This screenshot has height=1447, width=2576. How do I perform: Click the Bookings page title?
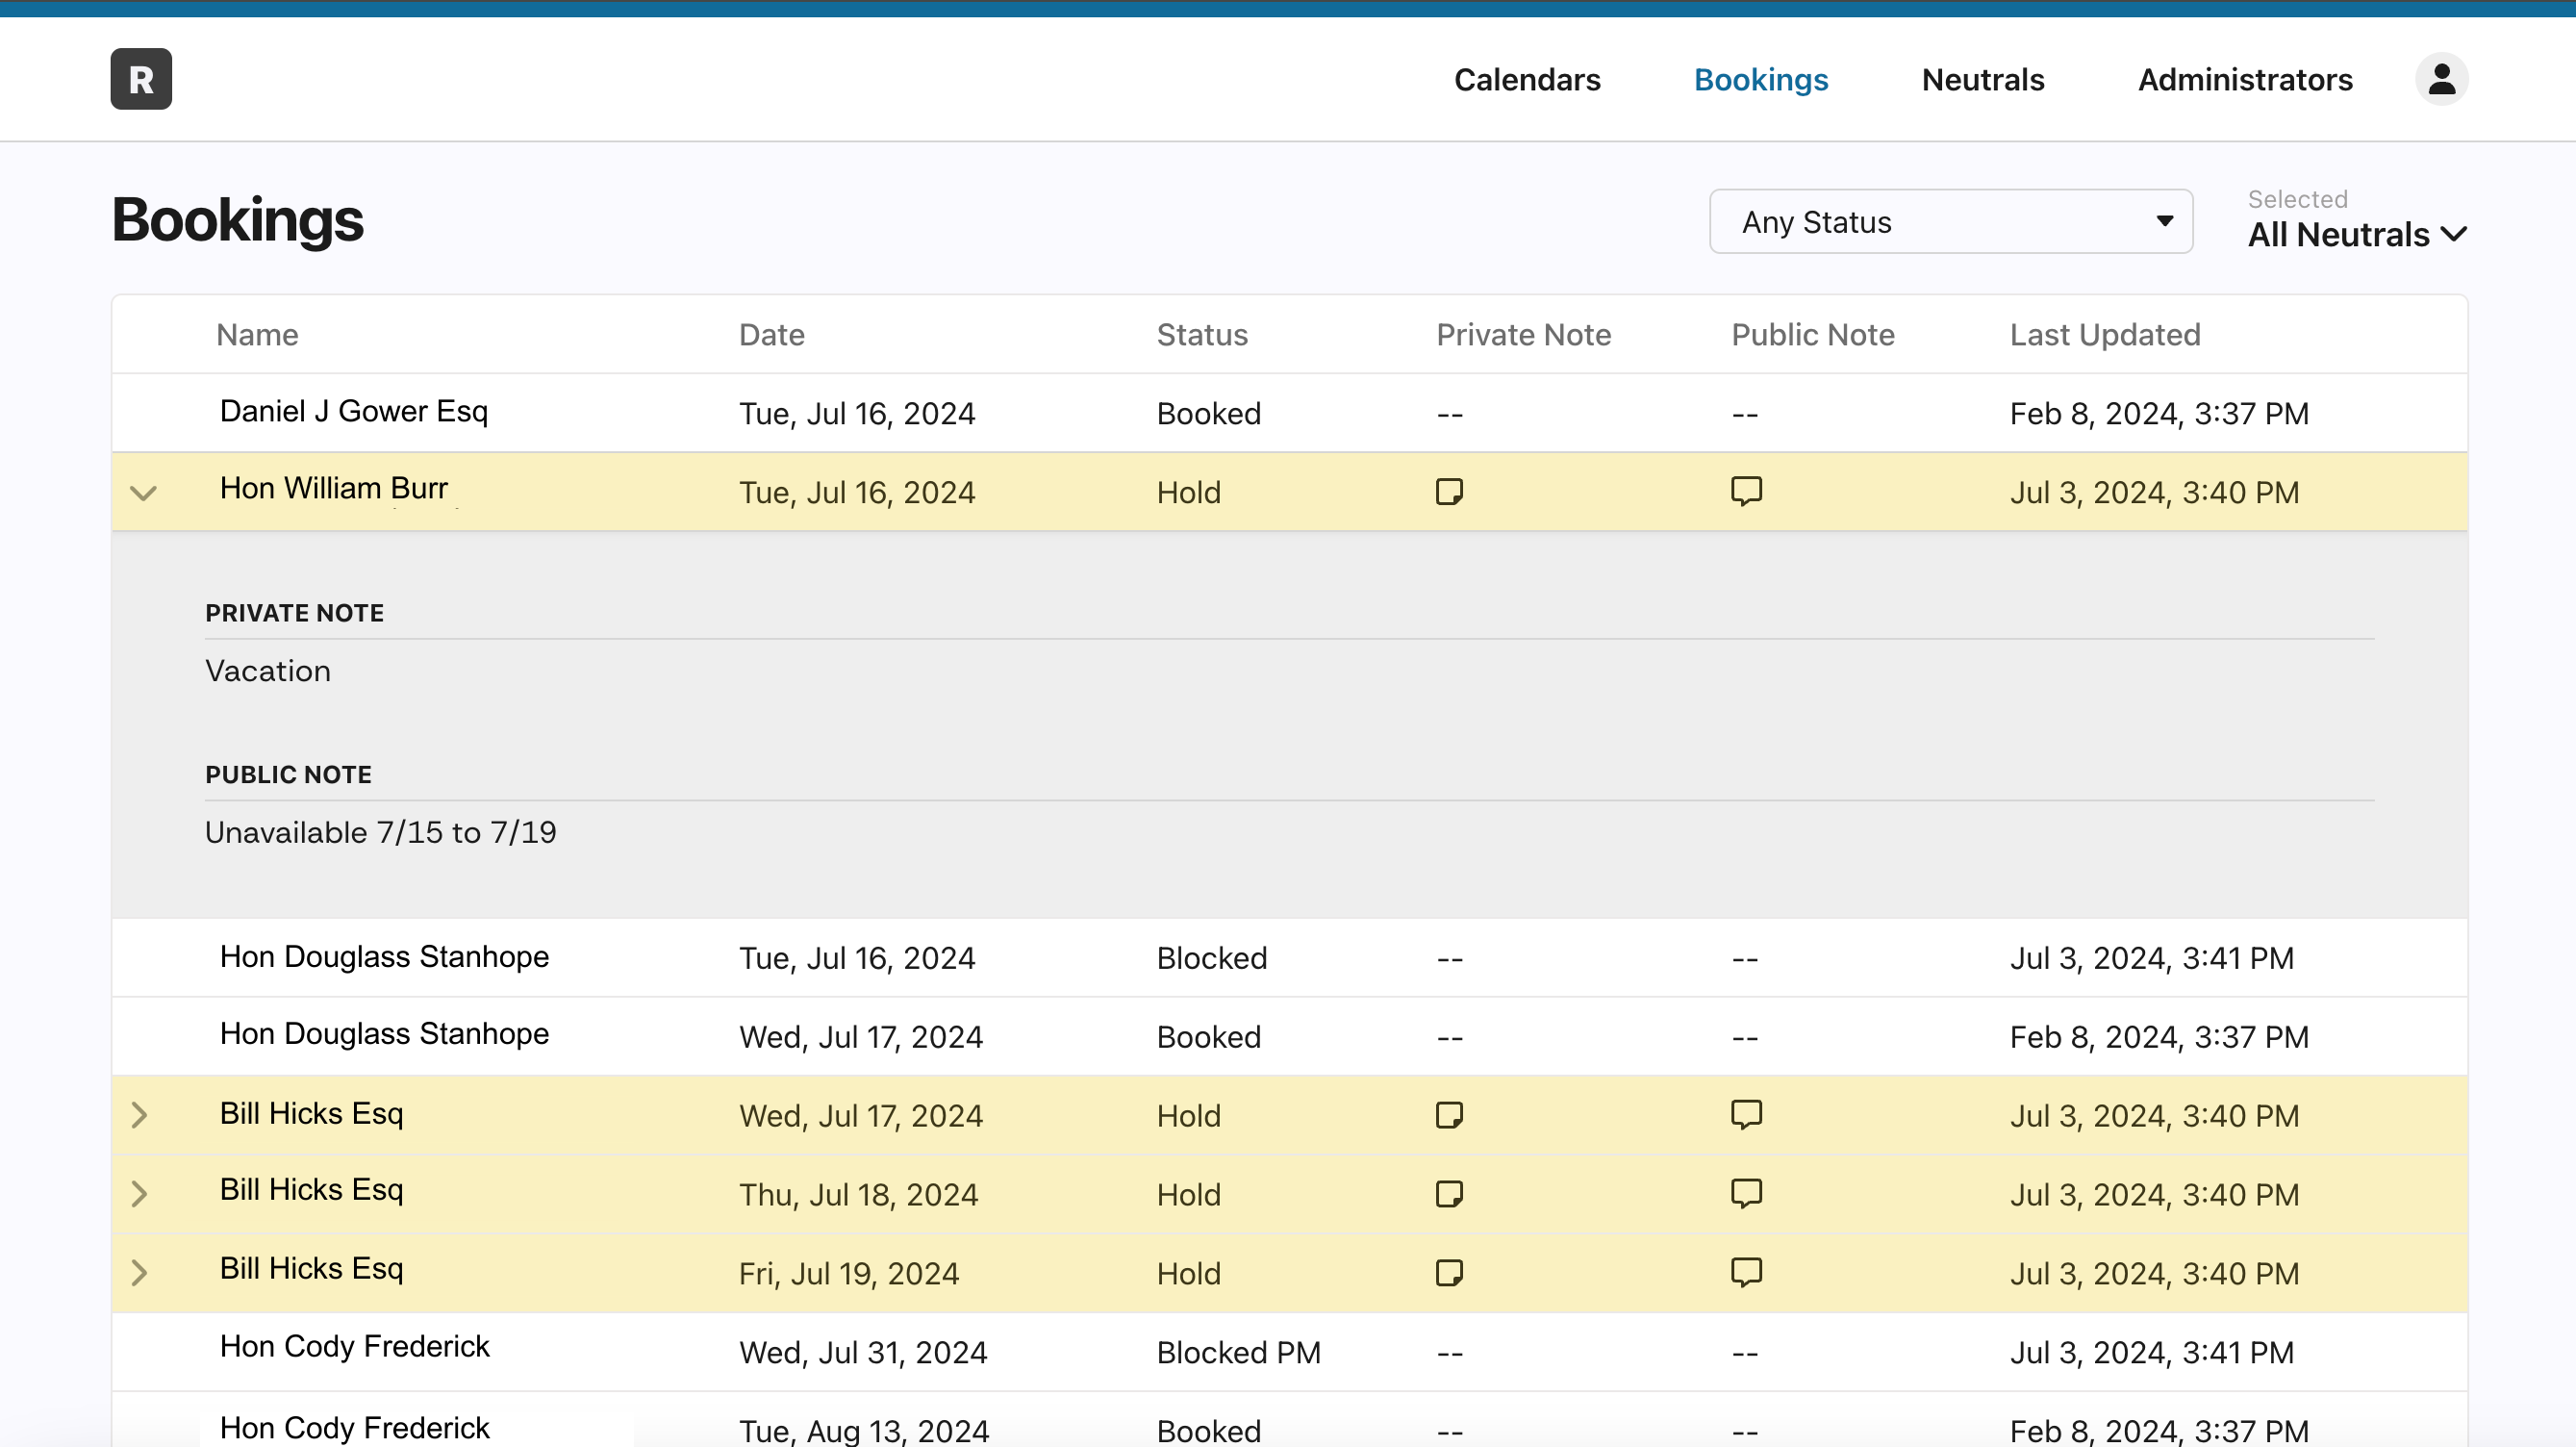click(x=237, y=220)
